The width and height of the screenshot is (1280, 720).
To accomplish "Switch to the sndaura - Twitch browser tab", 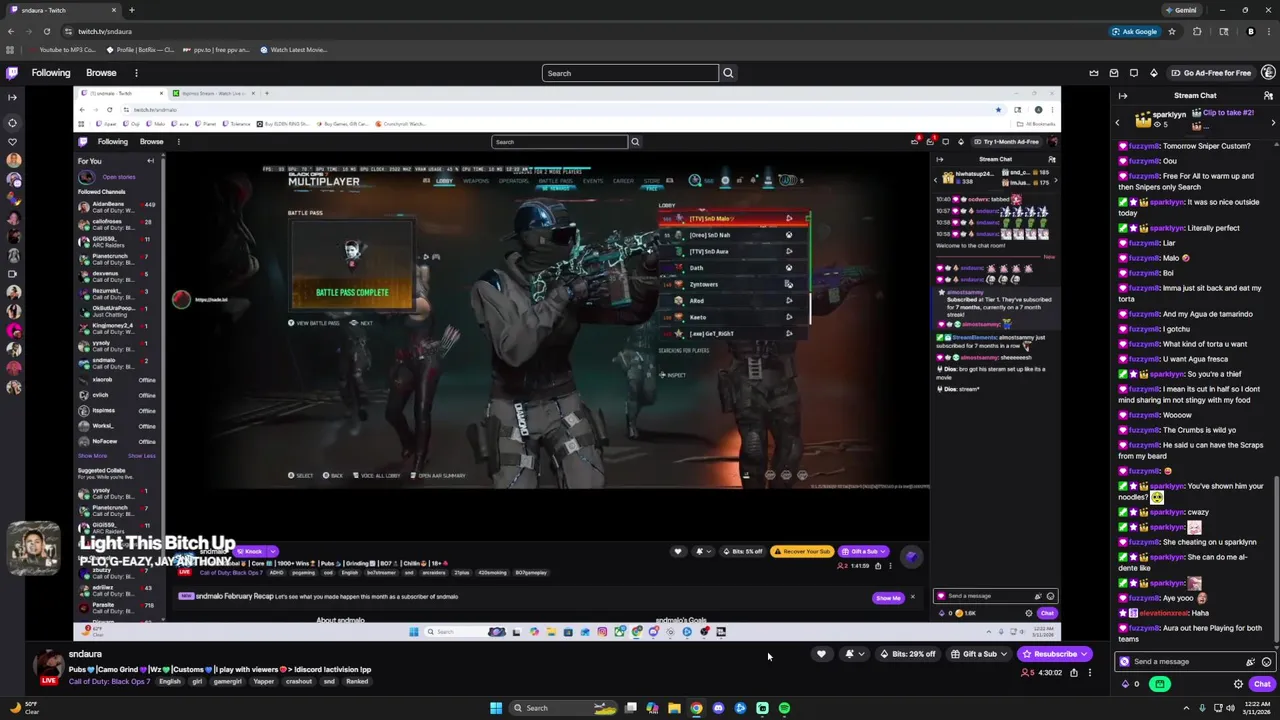I will [x=62, y=10].
